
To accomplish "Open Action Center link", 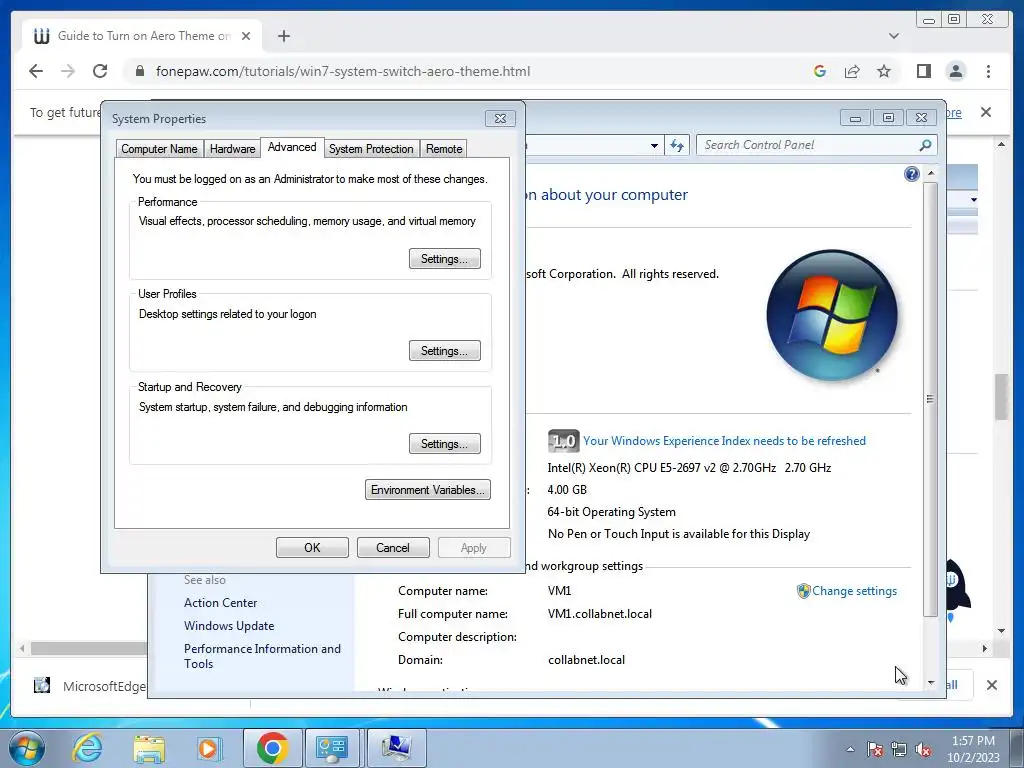I will (220, 603).
